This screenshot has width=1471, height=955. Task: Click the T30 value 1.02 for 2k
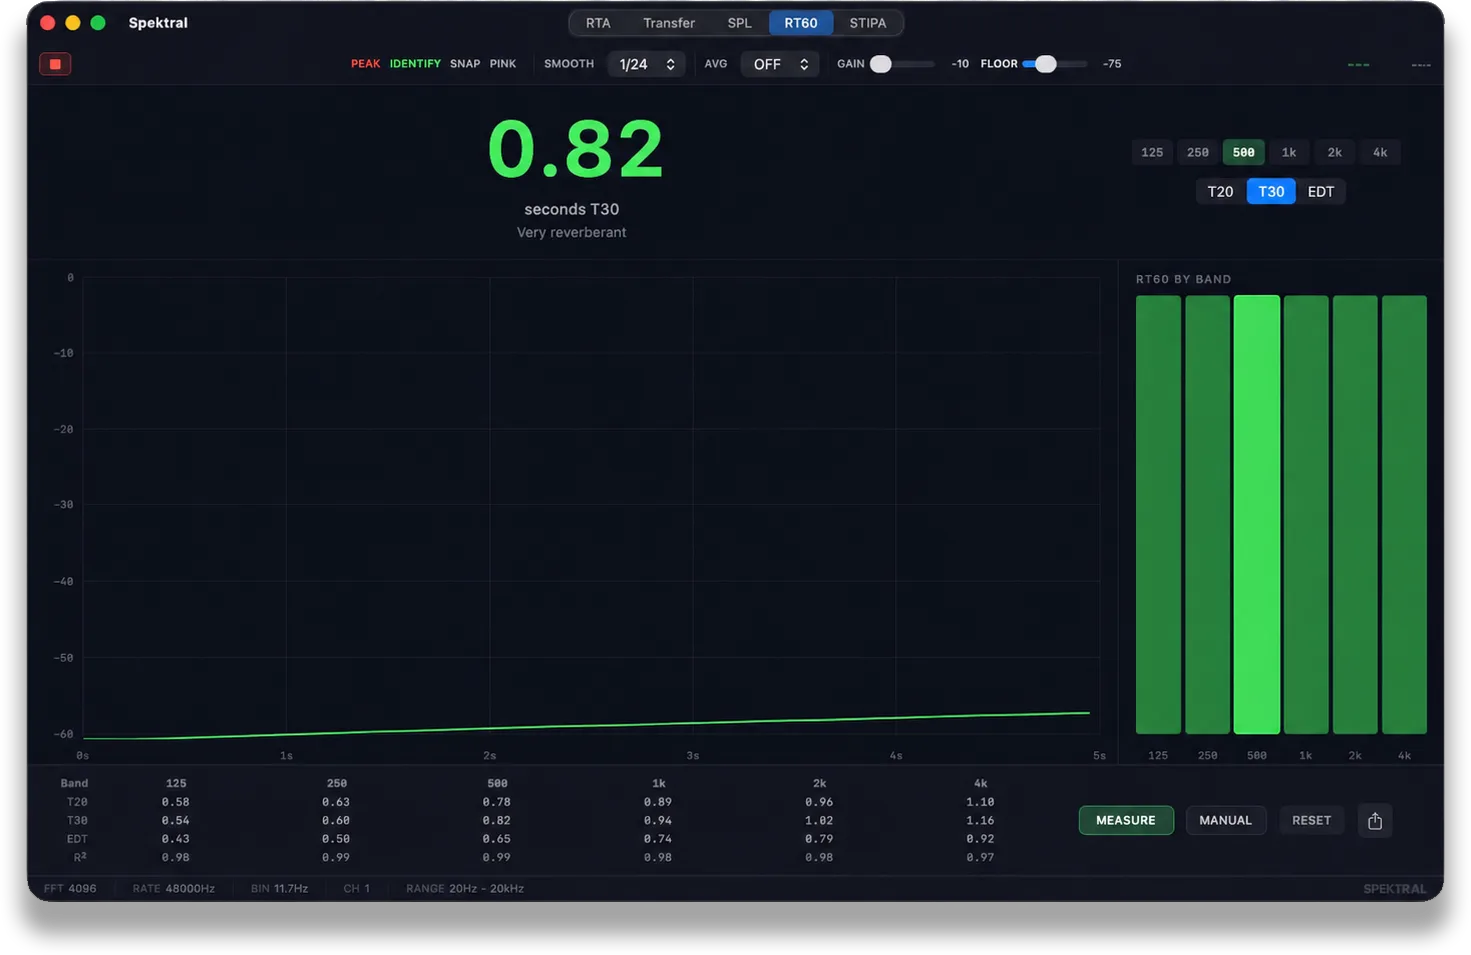(x=819, y=821)
